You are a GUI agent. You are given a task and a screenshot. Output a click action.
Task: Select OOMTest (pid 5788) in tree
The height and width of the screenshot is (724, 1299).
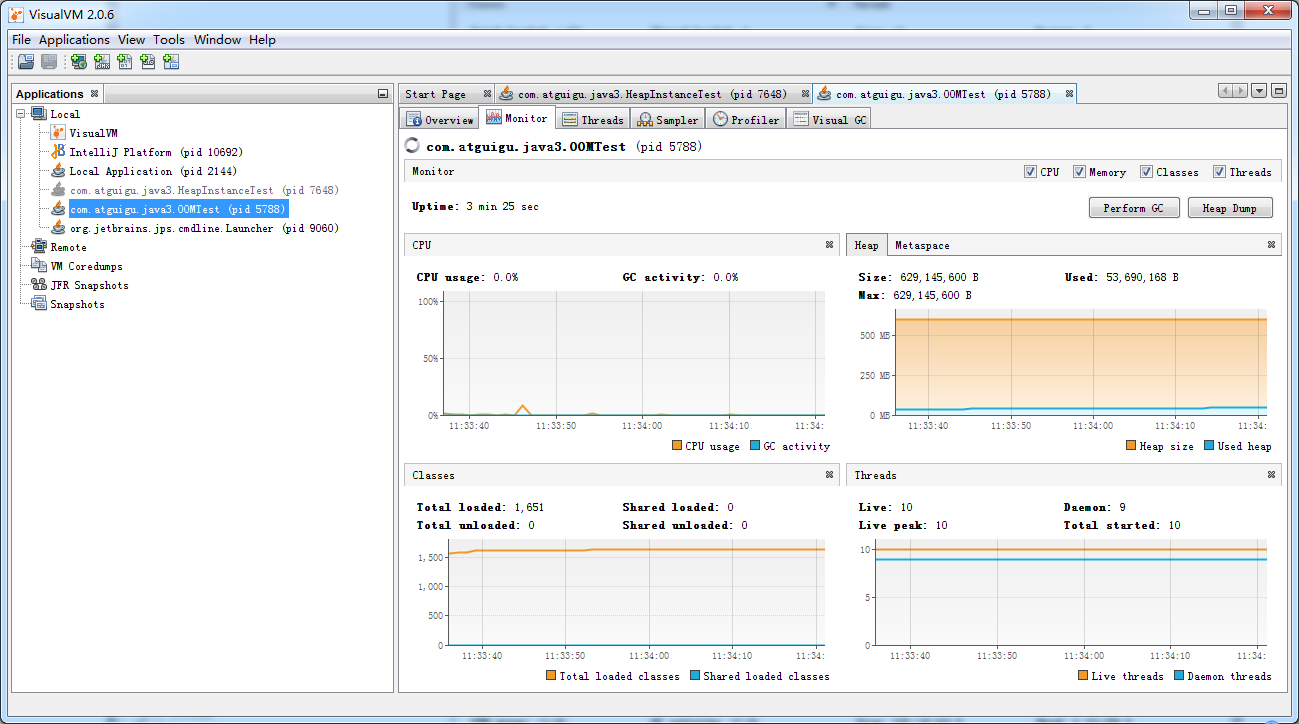(x=178, y=209)
